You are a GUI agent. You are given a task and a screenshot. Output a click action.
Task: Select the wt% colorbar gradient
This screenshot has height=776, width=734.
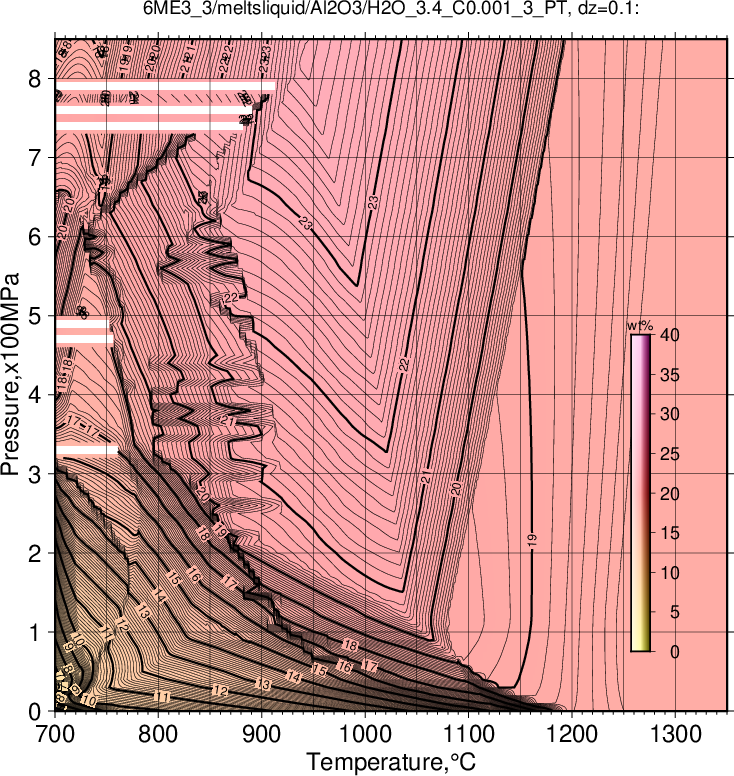click(x=640, y=493)
